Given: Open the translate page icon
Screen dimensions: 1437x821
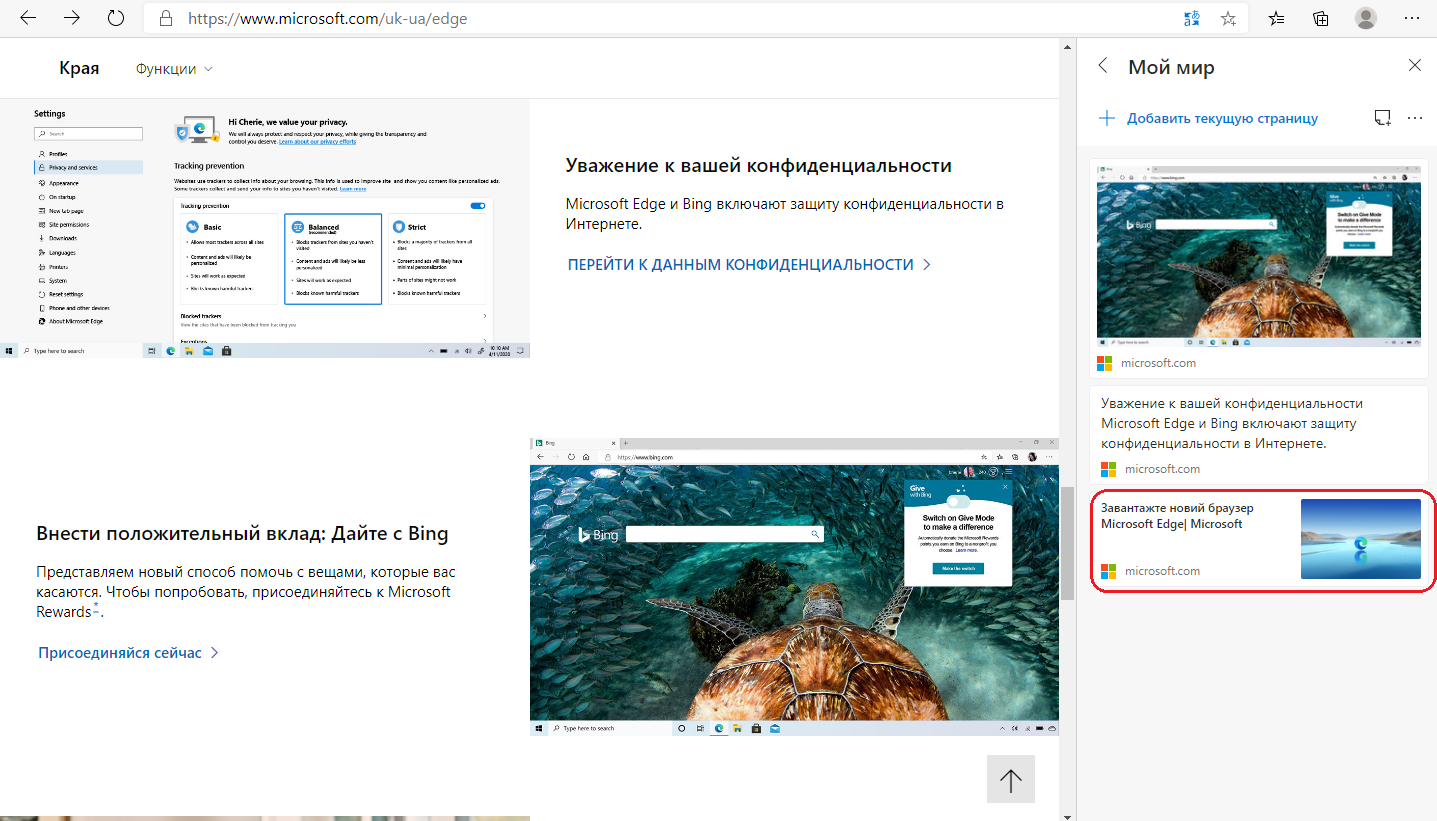Looking at the screenshot, I should 1191,18.
